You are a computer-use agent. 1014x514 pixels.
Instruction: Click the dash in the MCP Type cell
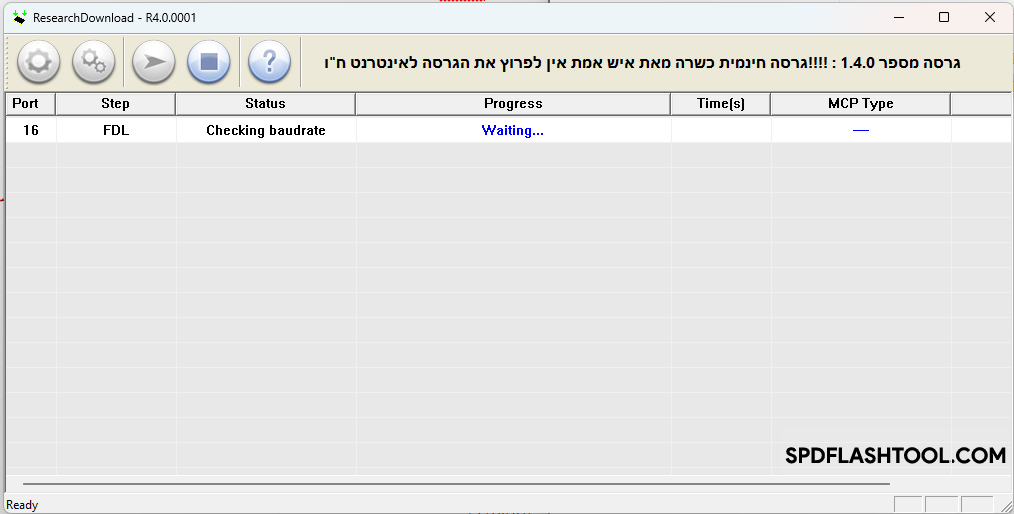(x=860, y=130)
